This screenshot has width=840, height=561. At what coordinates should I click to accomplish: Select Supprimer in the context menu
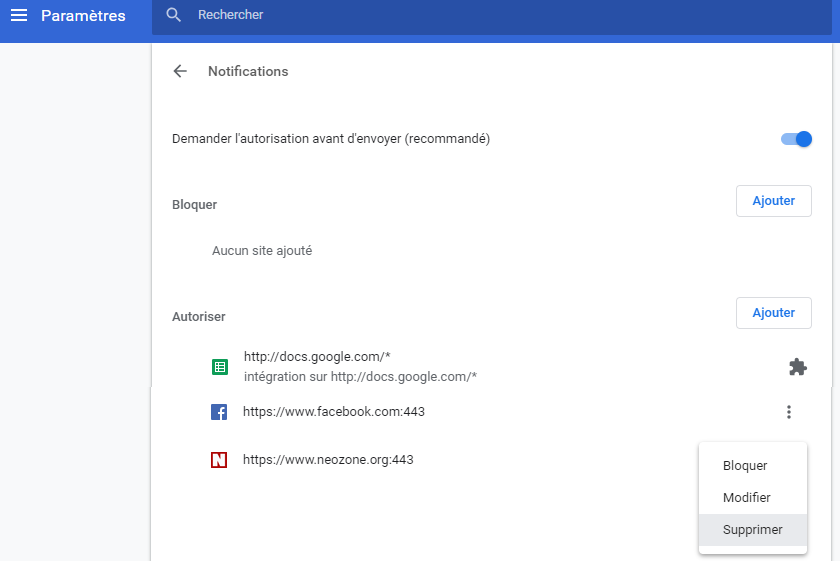pos(753,530)
